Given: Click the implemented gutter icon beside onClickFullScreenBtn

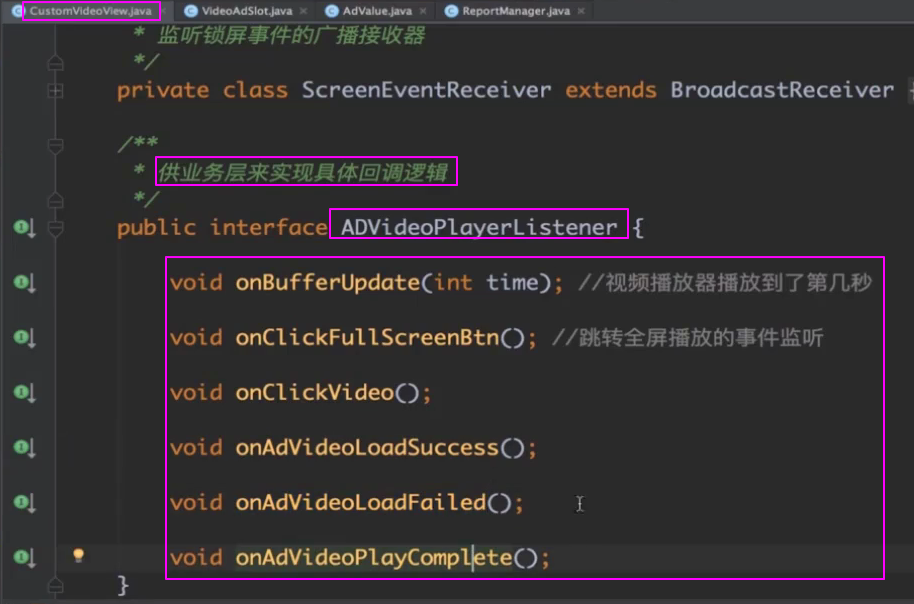Looking at the screenshot, I should (24, 338).
